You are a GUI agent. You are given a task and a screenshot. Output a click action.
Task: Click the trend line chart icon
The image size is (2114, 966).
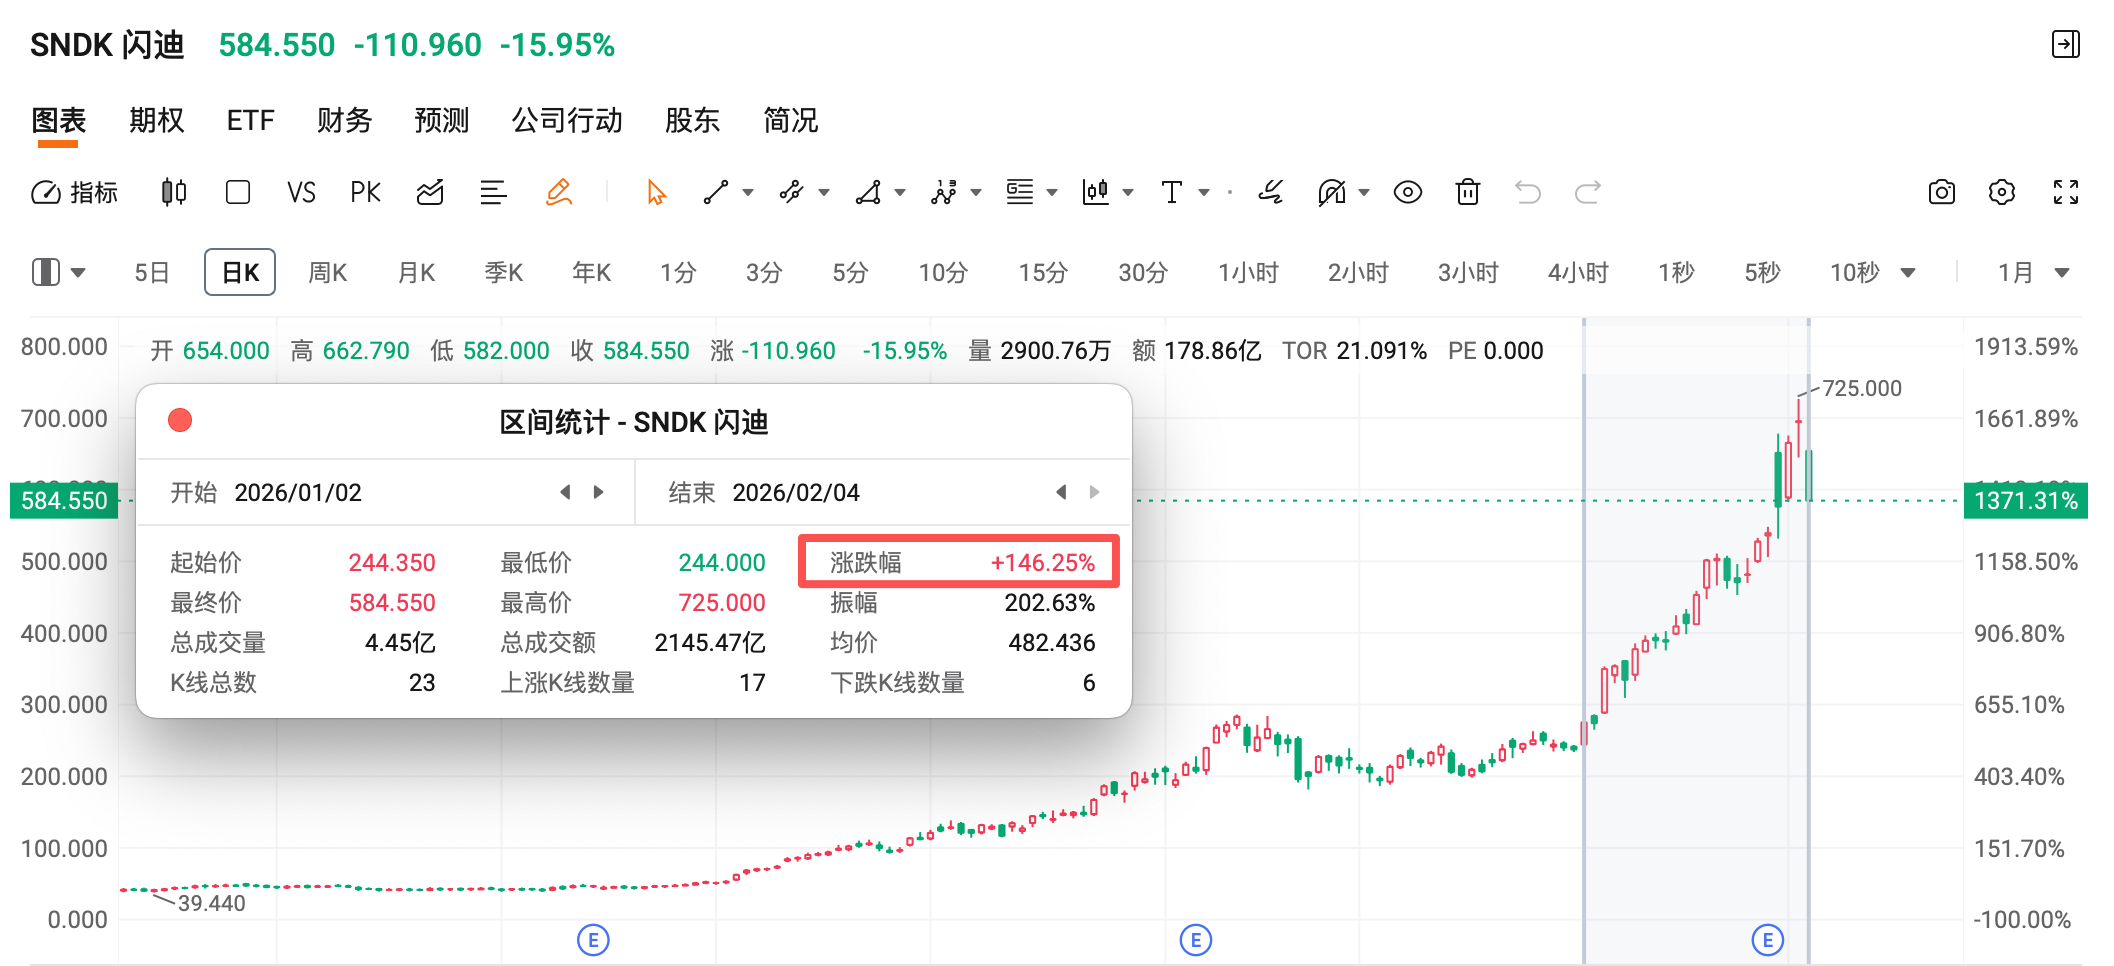(430, 192)
